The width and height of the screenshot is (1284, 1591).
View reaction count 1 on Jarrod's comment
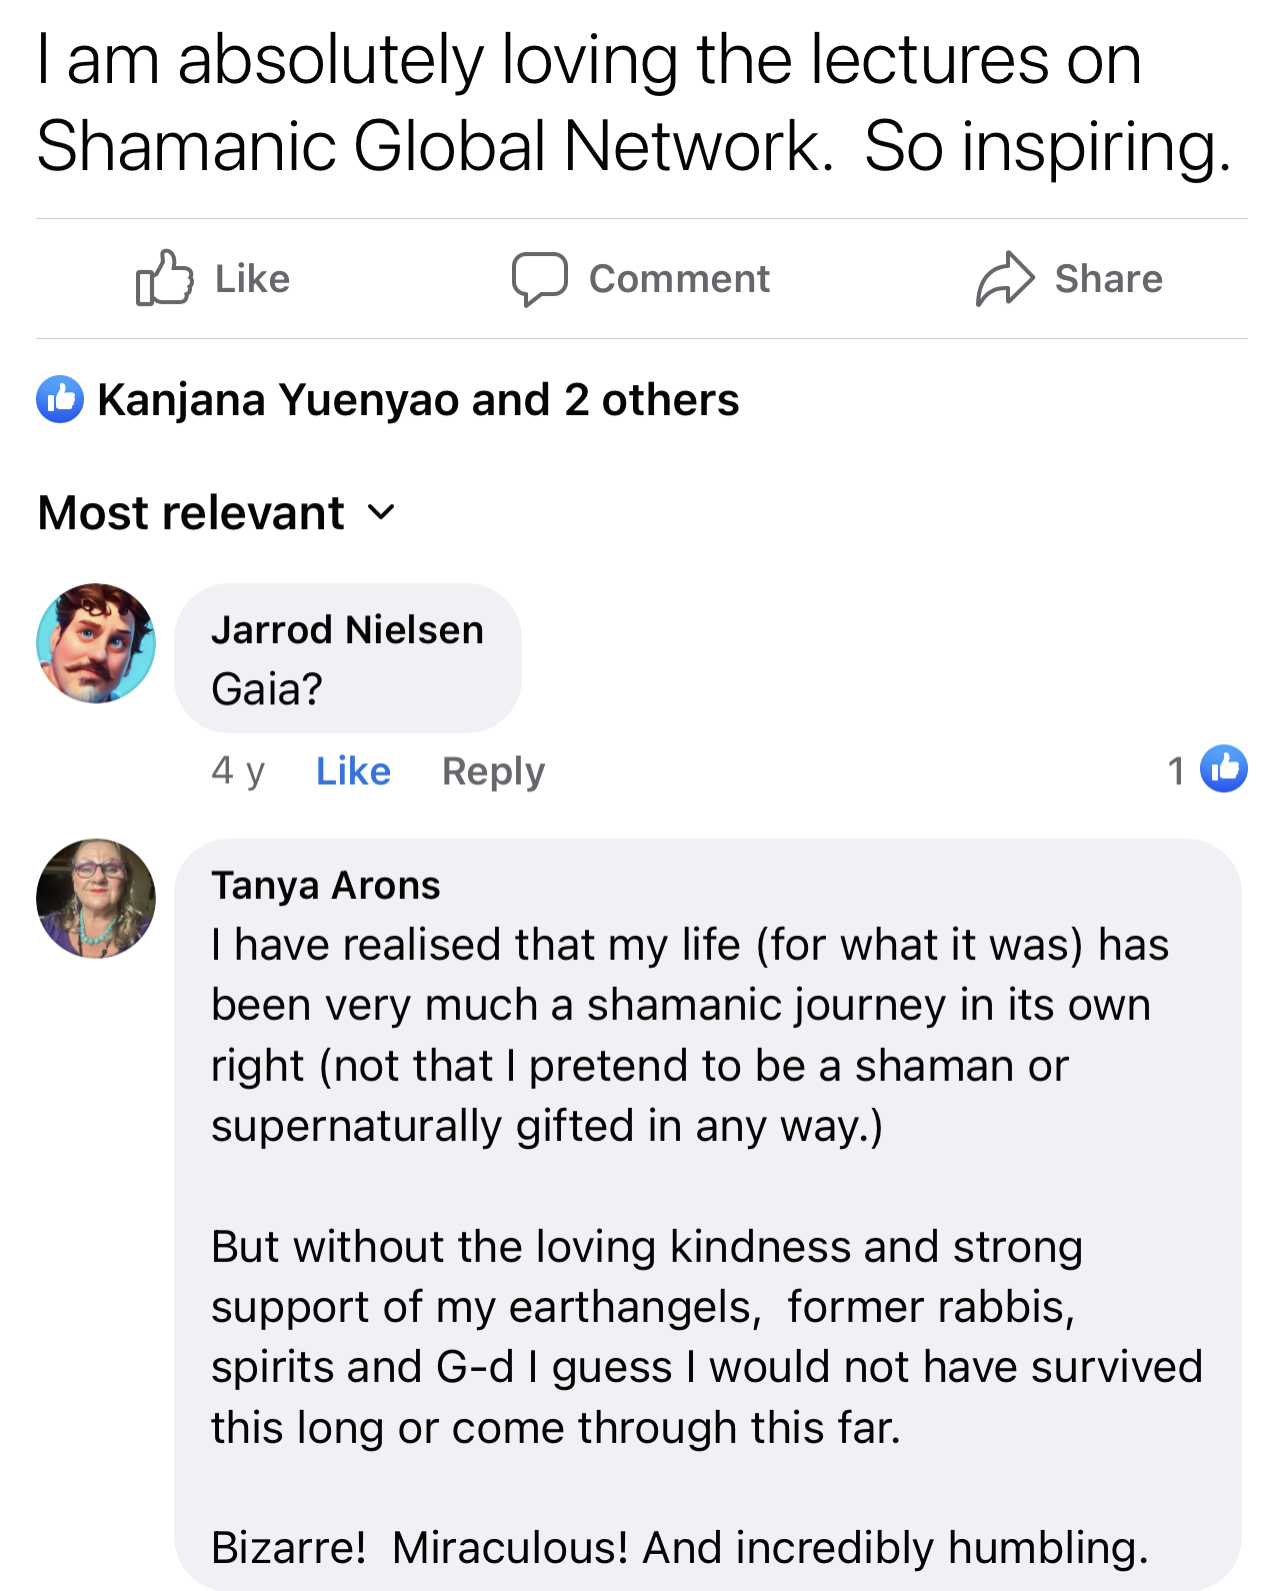[x=1176, y=771]
